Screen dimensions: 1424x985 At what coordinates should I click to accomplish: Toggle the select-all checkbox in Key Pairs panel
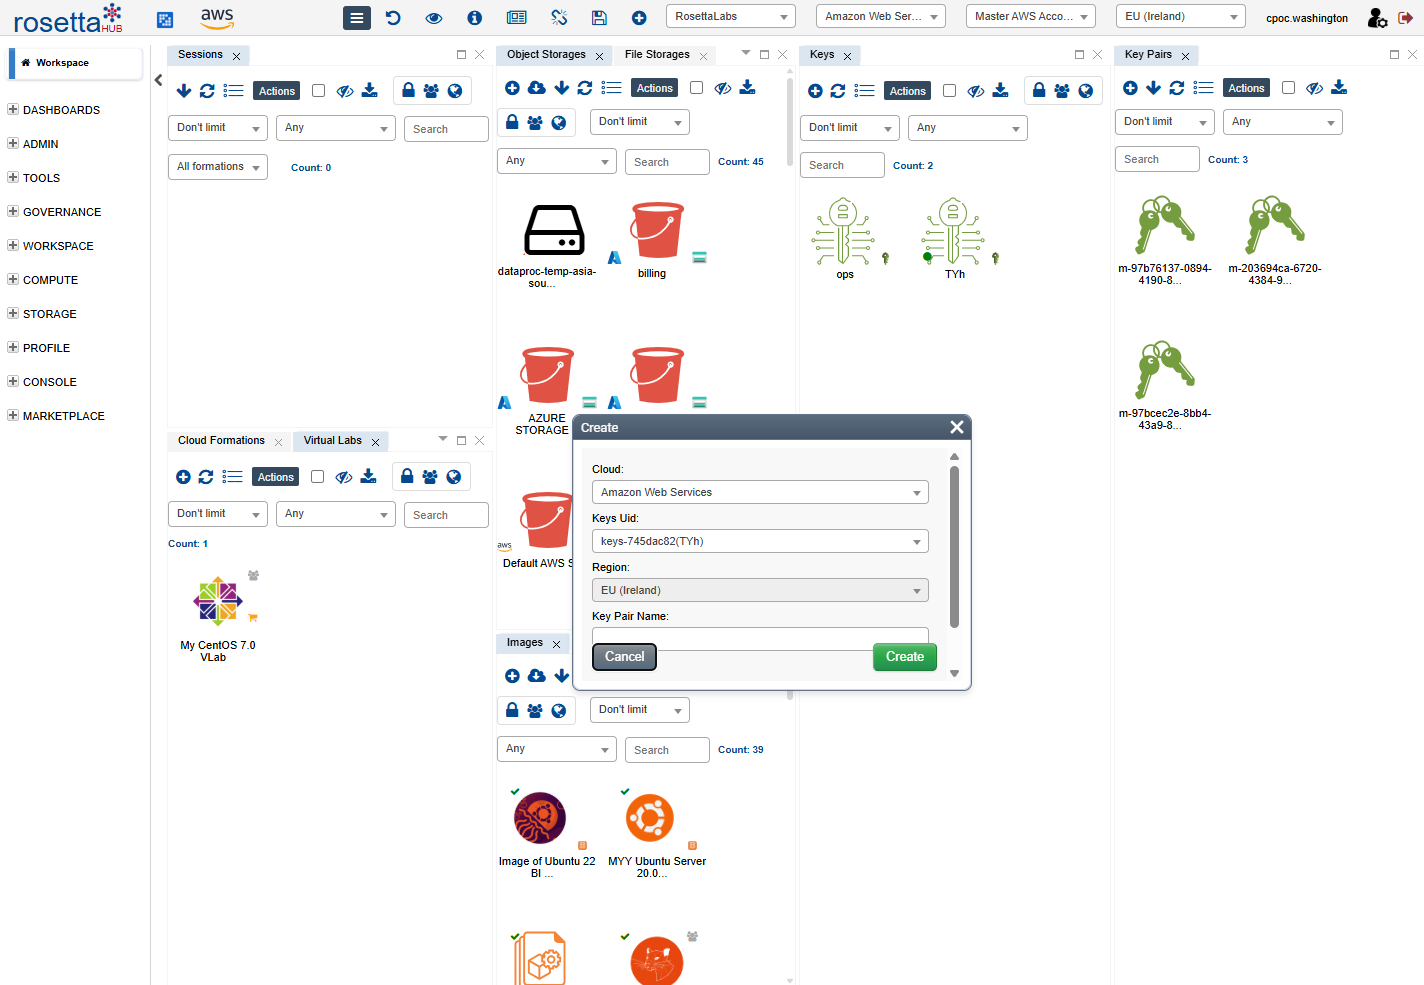(1288, 88)
